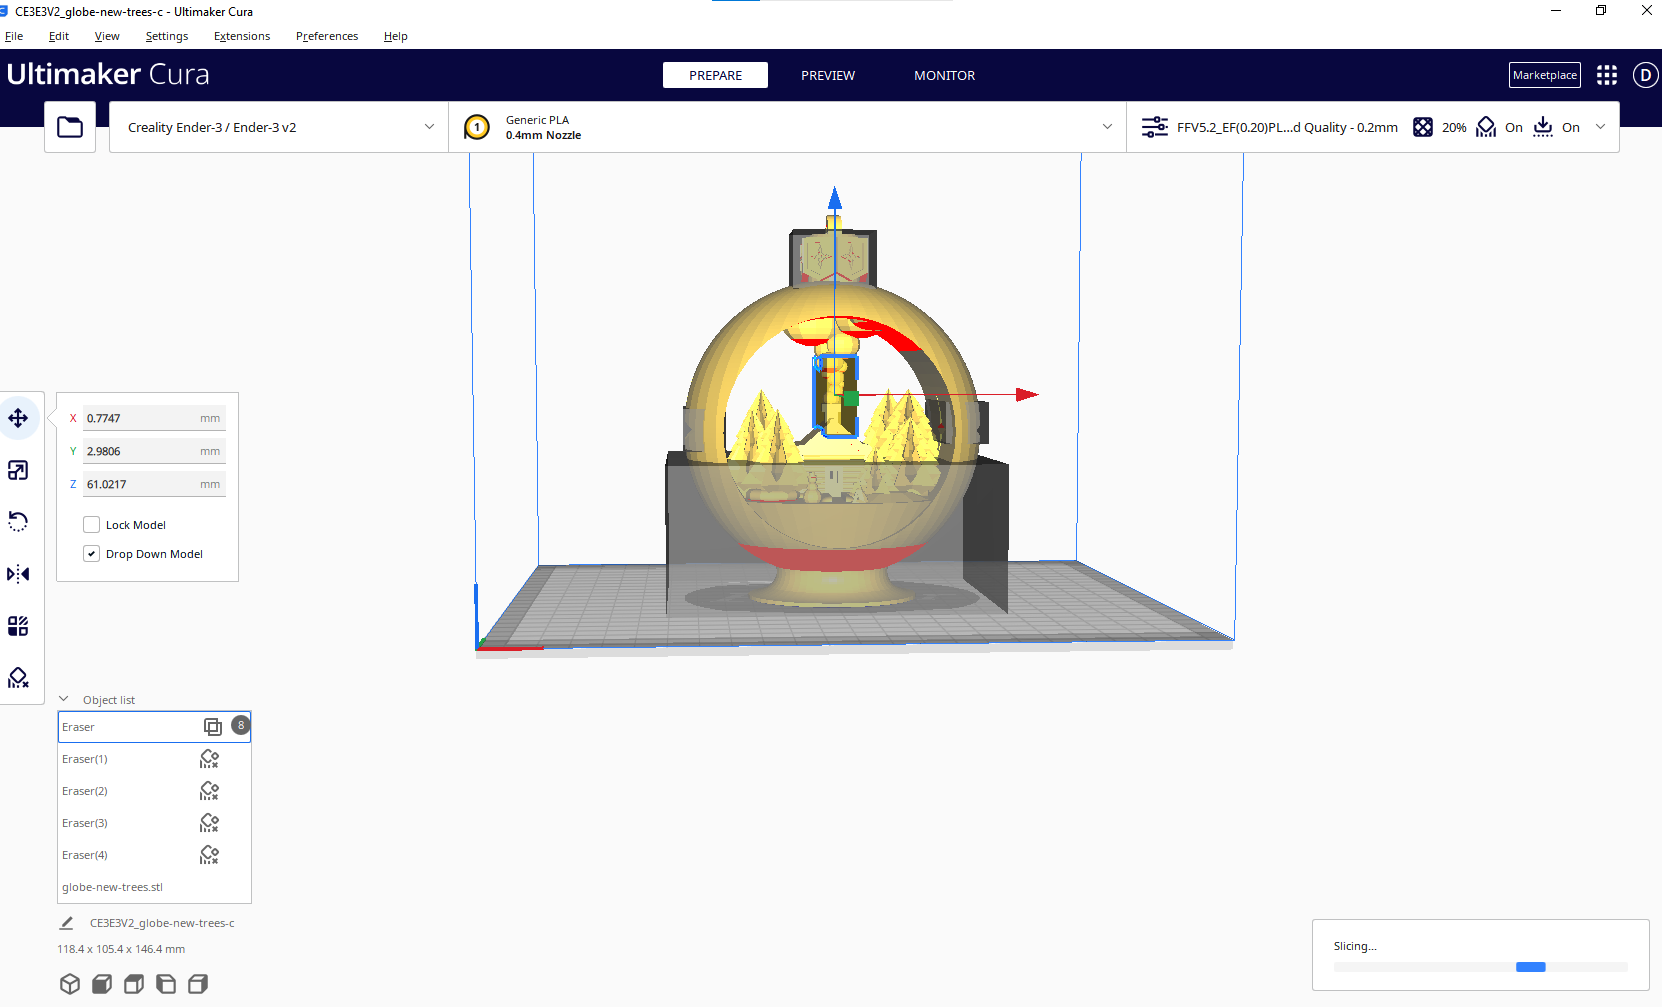
Task: Click the open file folder icon
Action: point(70,127)
